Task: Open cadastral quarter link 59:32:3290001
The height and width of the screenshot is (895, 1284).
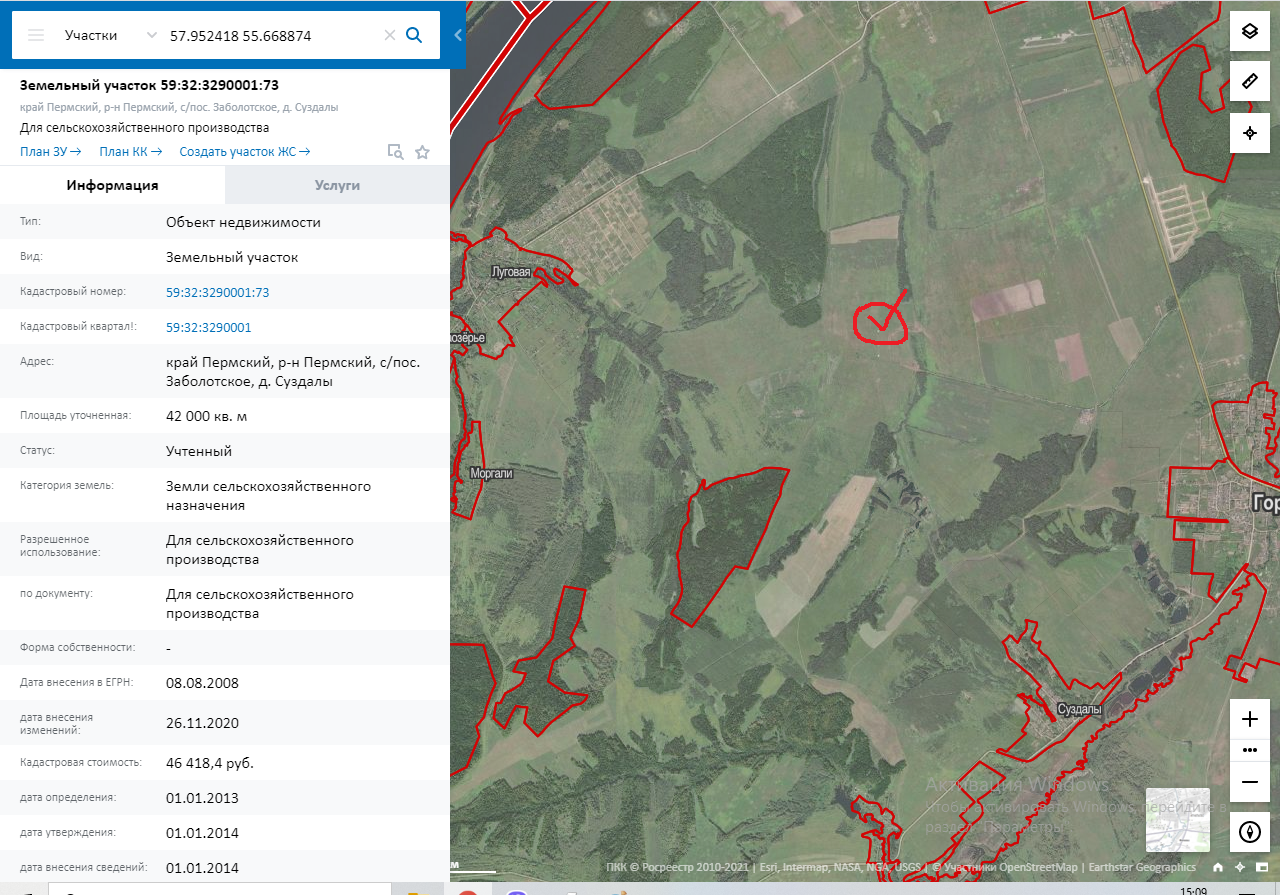Action: click(x=208, y=328)
